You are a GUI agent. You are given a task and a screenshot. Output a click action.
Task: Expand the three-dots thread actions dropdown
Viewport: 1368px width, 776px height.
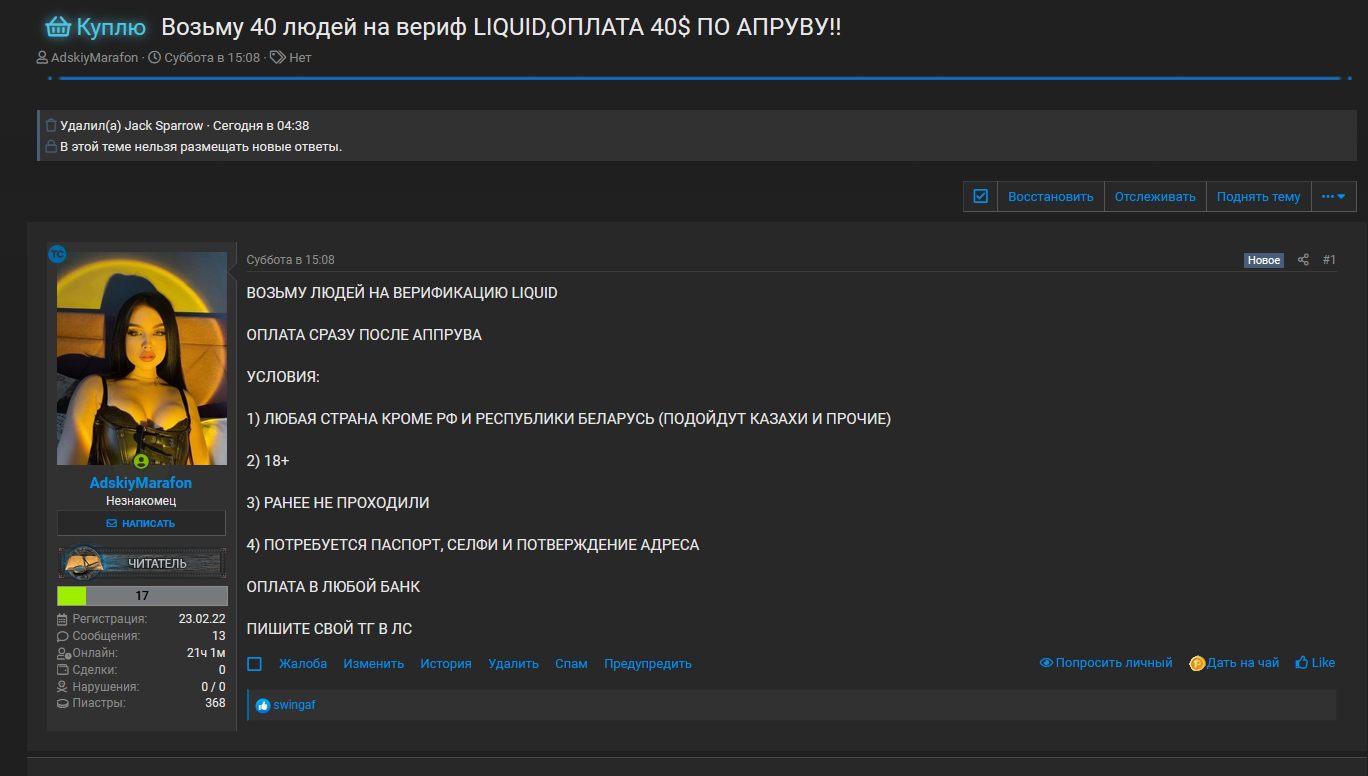point(1333,196)
